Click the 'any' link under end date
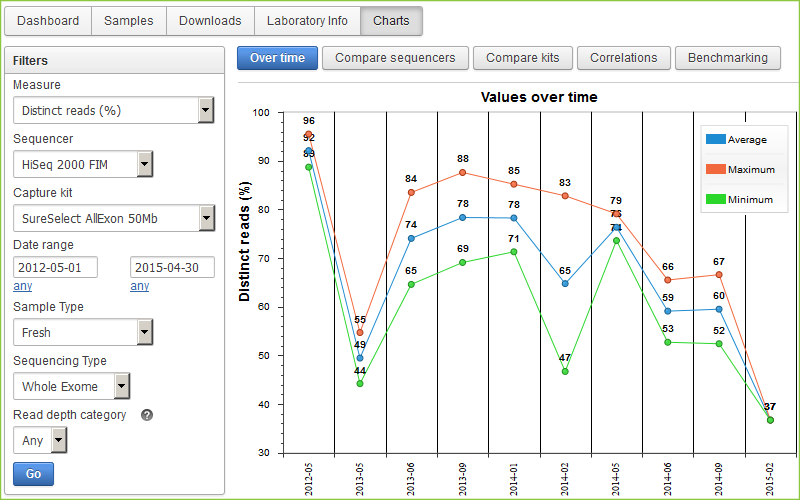Screen dimensions: 800x500 tap(139, 286)
